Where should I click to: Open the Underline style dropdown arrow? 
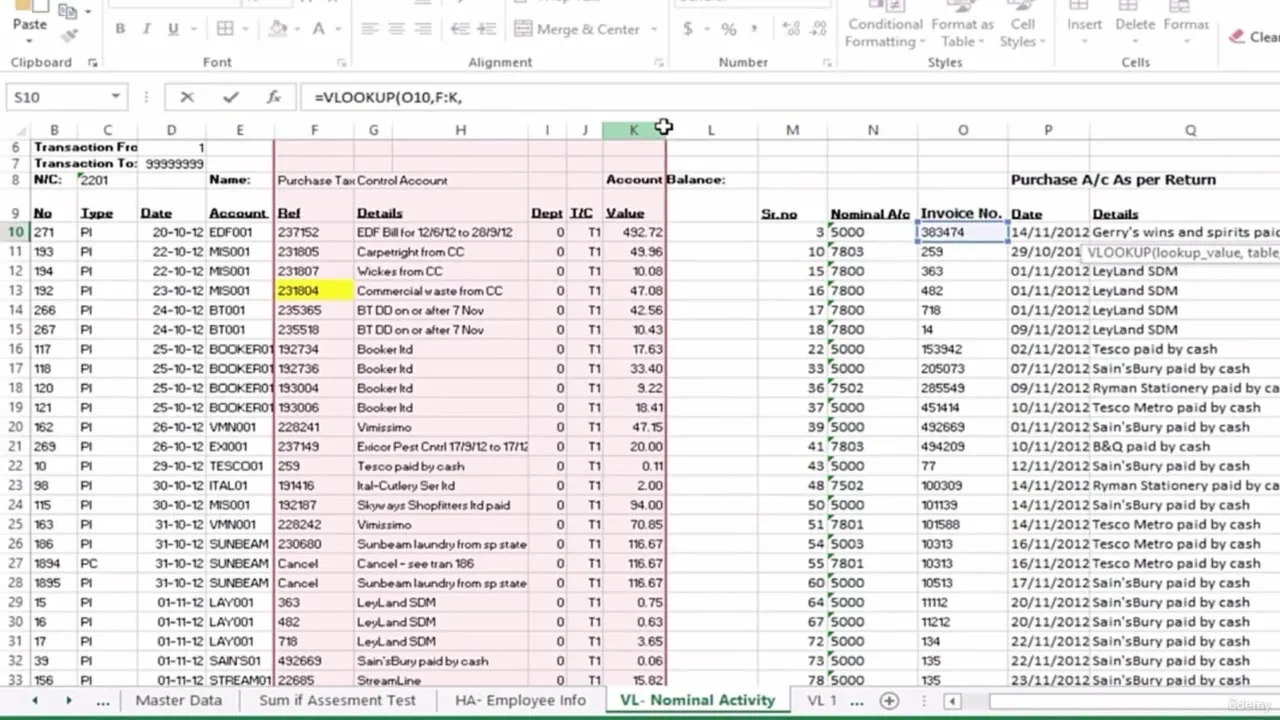point(192,29)
